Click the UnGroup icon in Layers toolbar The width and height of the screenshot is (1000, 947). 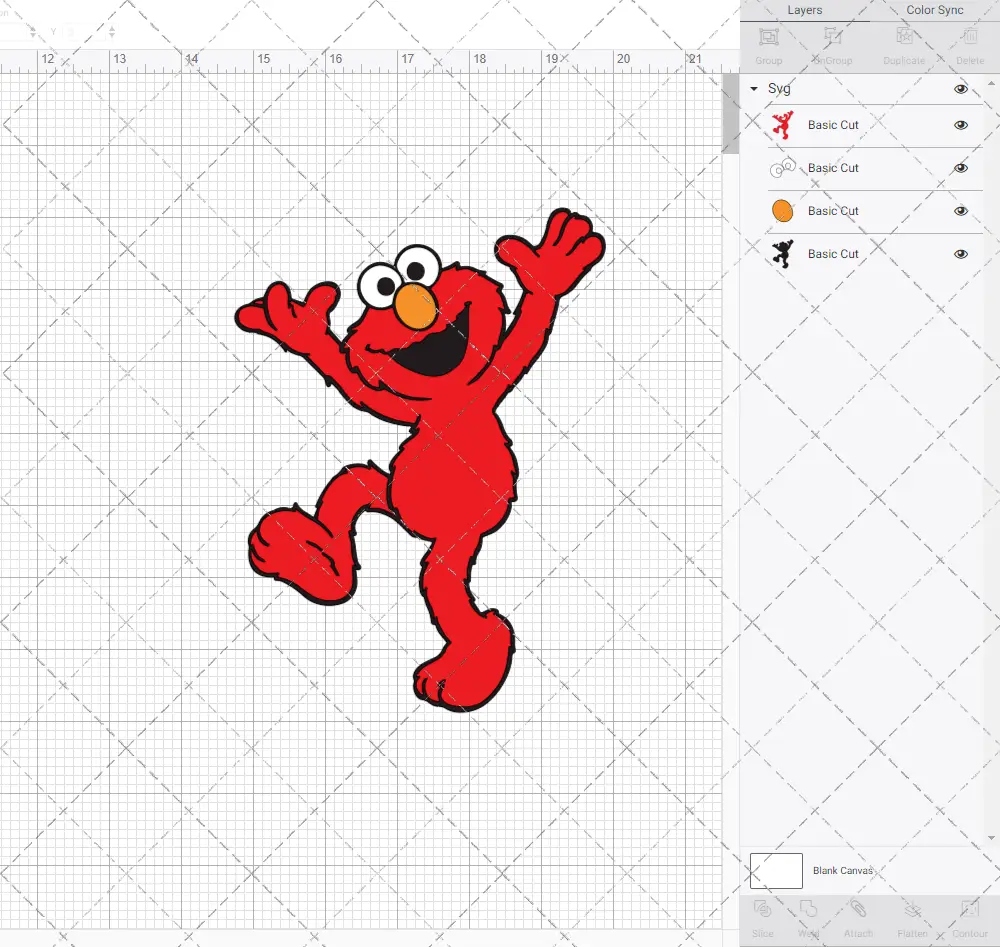coord(832,37)
